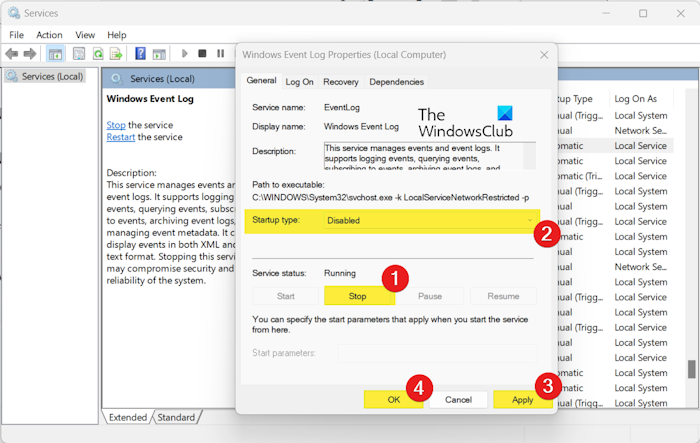
Task: Toggle Show/Hide Console Tree toolbar icon
Action: [55, 54]
